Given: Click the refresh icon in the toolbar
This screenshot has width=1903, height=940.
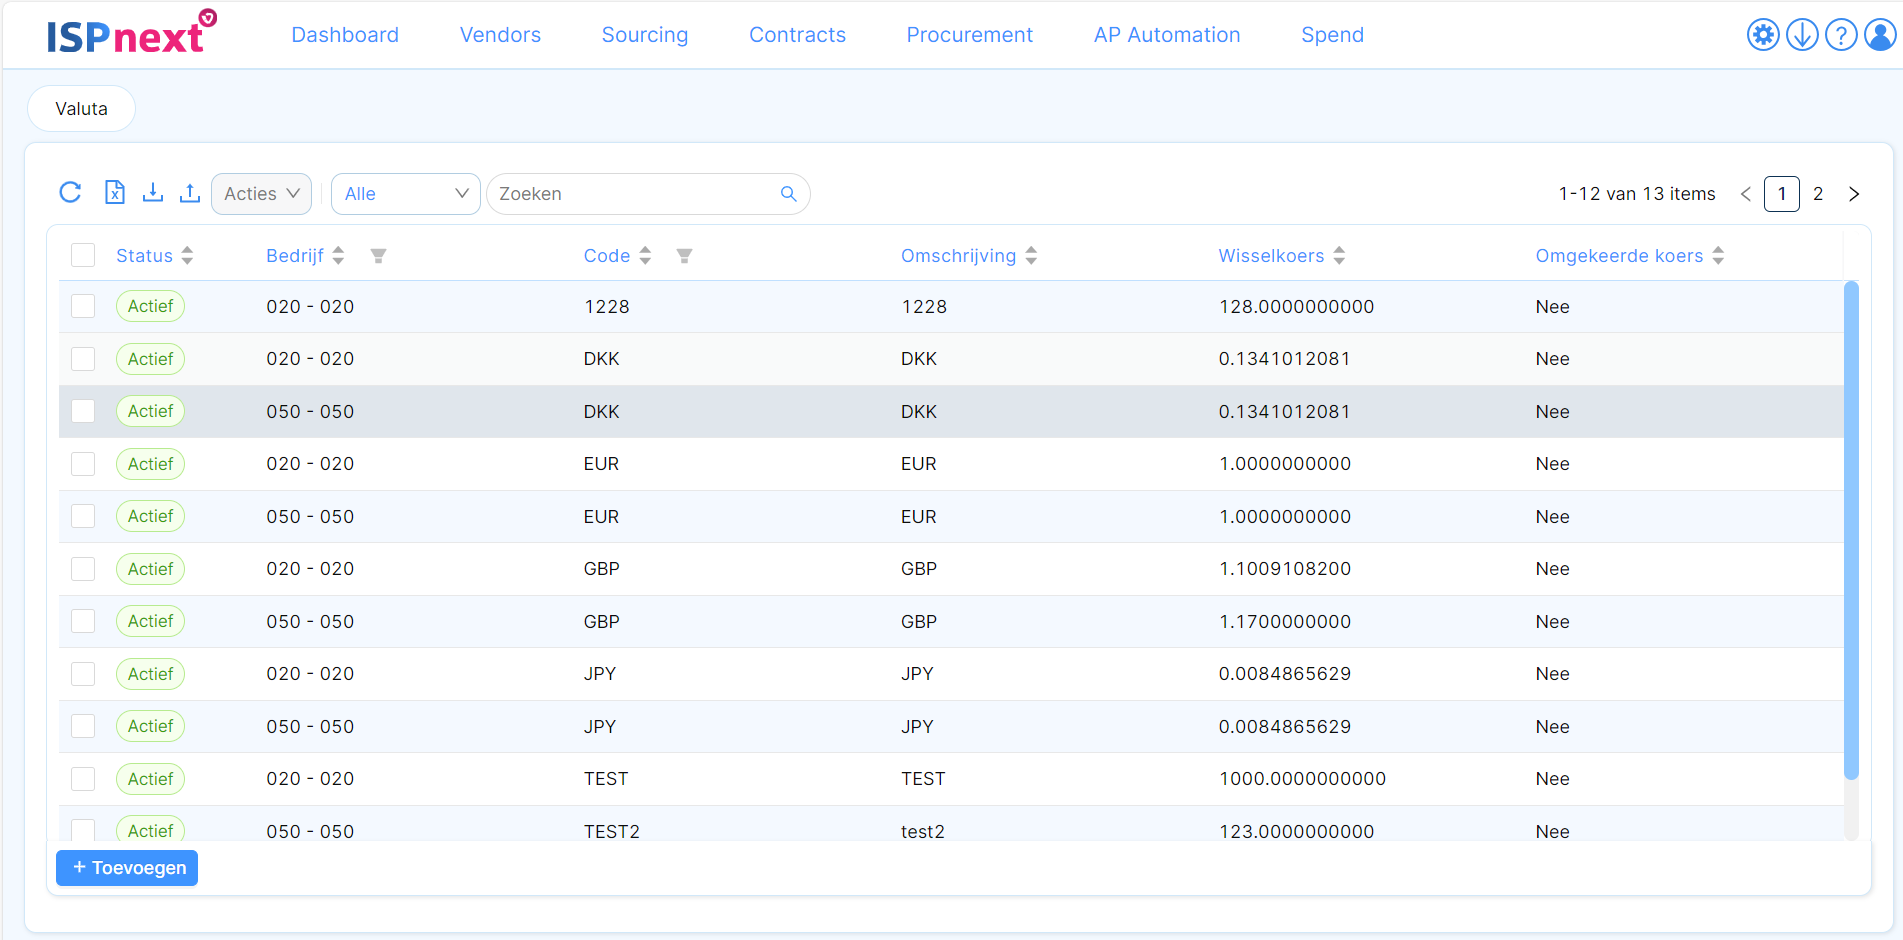Looking at the screenshot, I should 70,193.
